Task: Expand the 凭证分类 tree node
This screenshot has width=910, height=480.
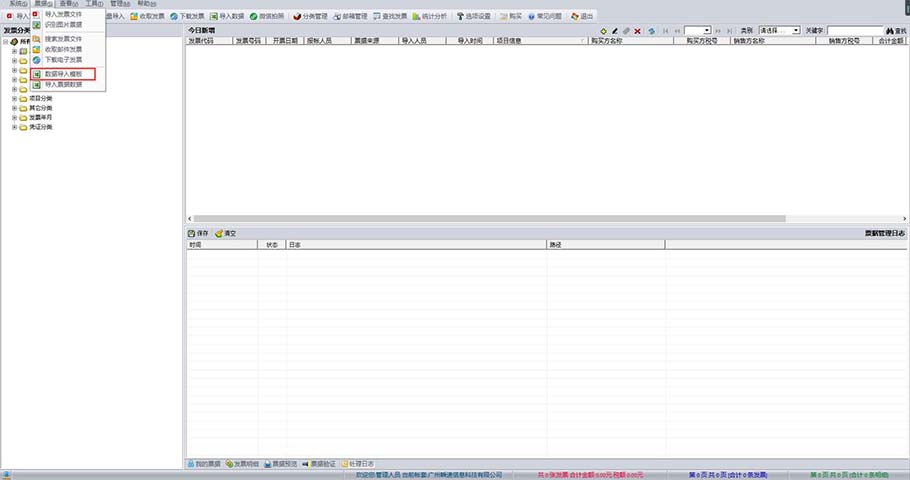Action: coord(15,127)
